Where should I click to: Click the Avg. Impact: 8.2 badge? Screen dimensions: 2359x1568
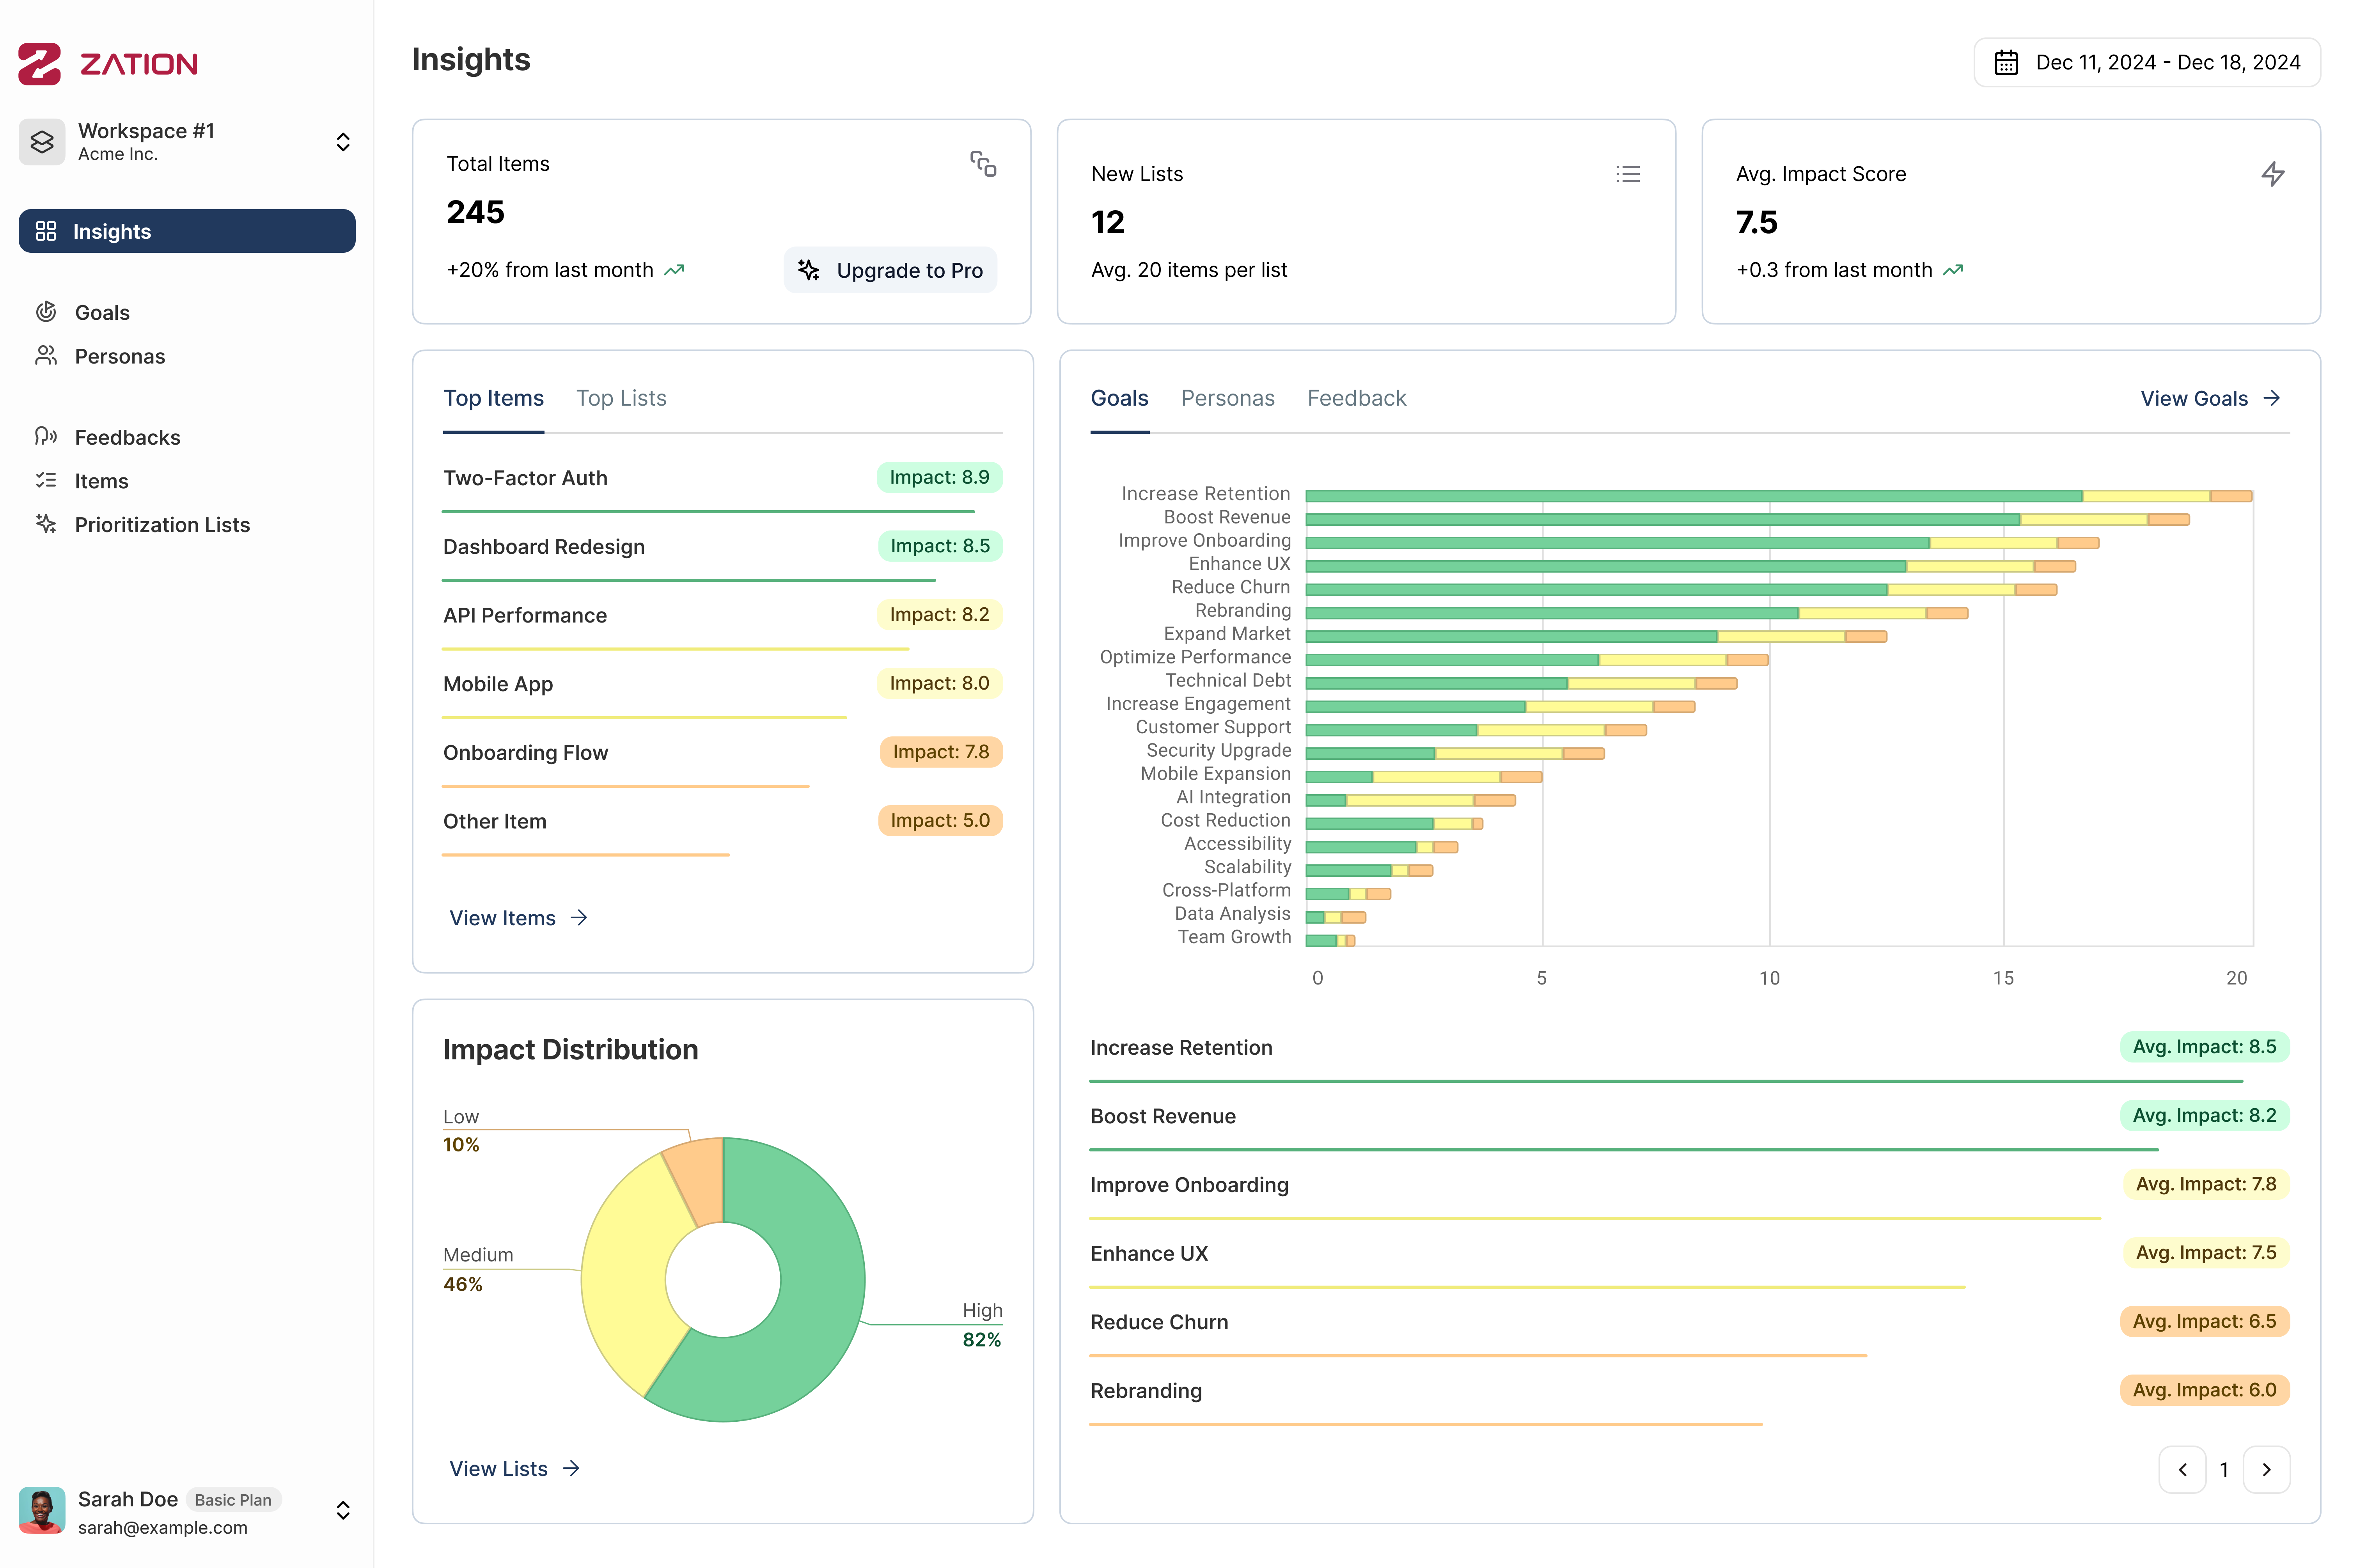[x=2204, y=1115]
